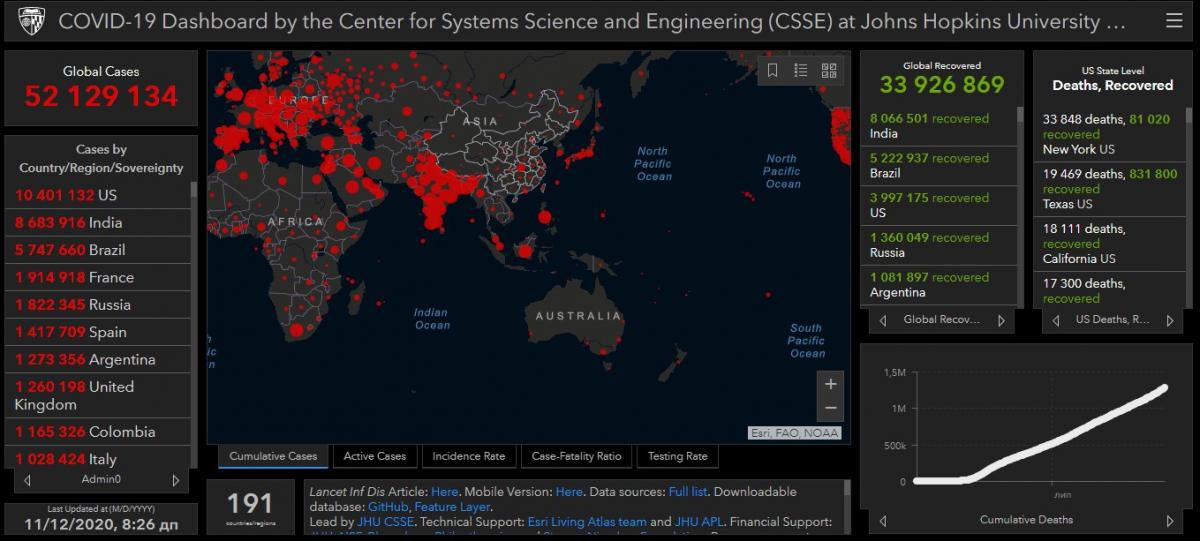Image resolution: width=1200 pixels, height=541 pixels.
Task: Select Russia in cases by country list
Action: click(98, 304)
